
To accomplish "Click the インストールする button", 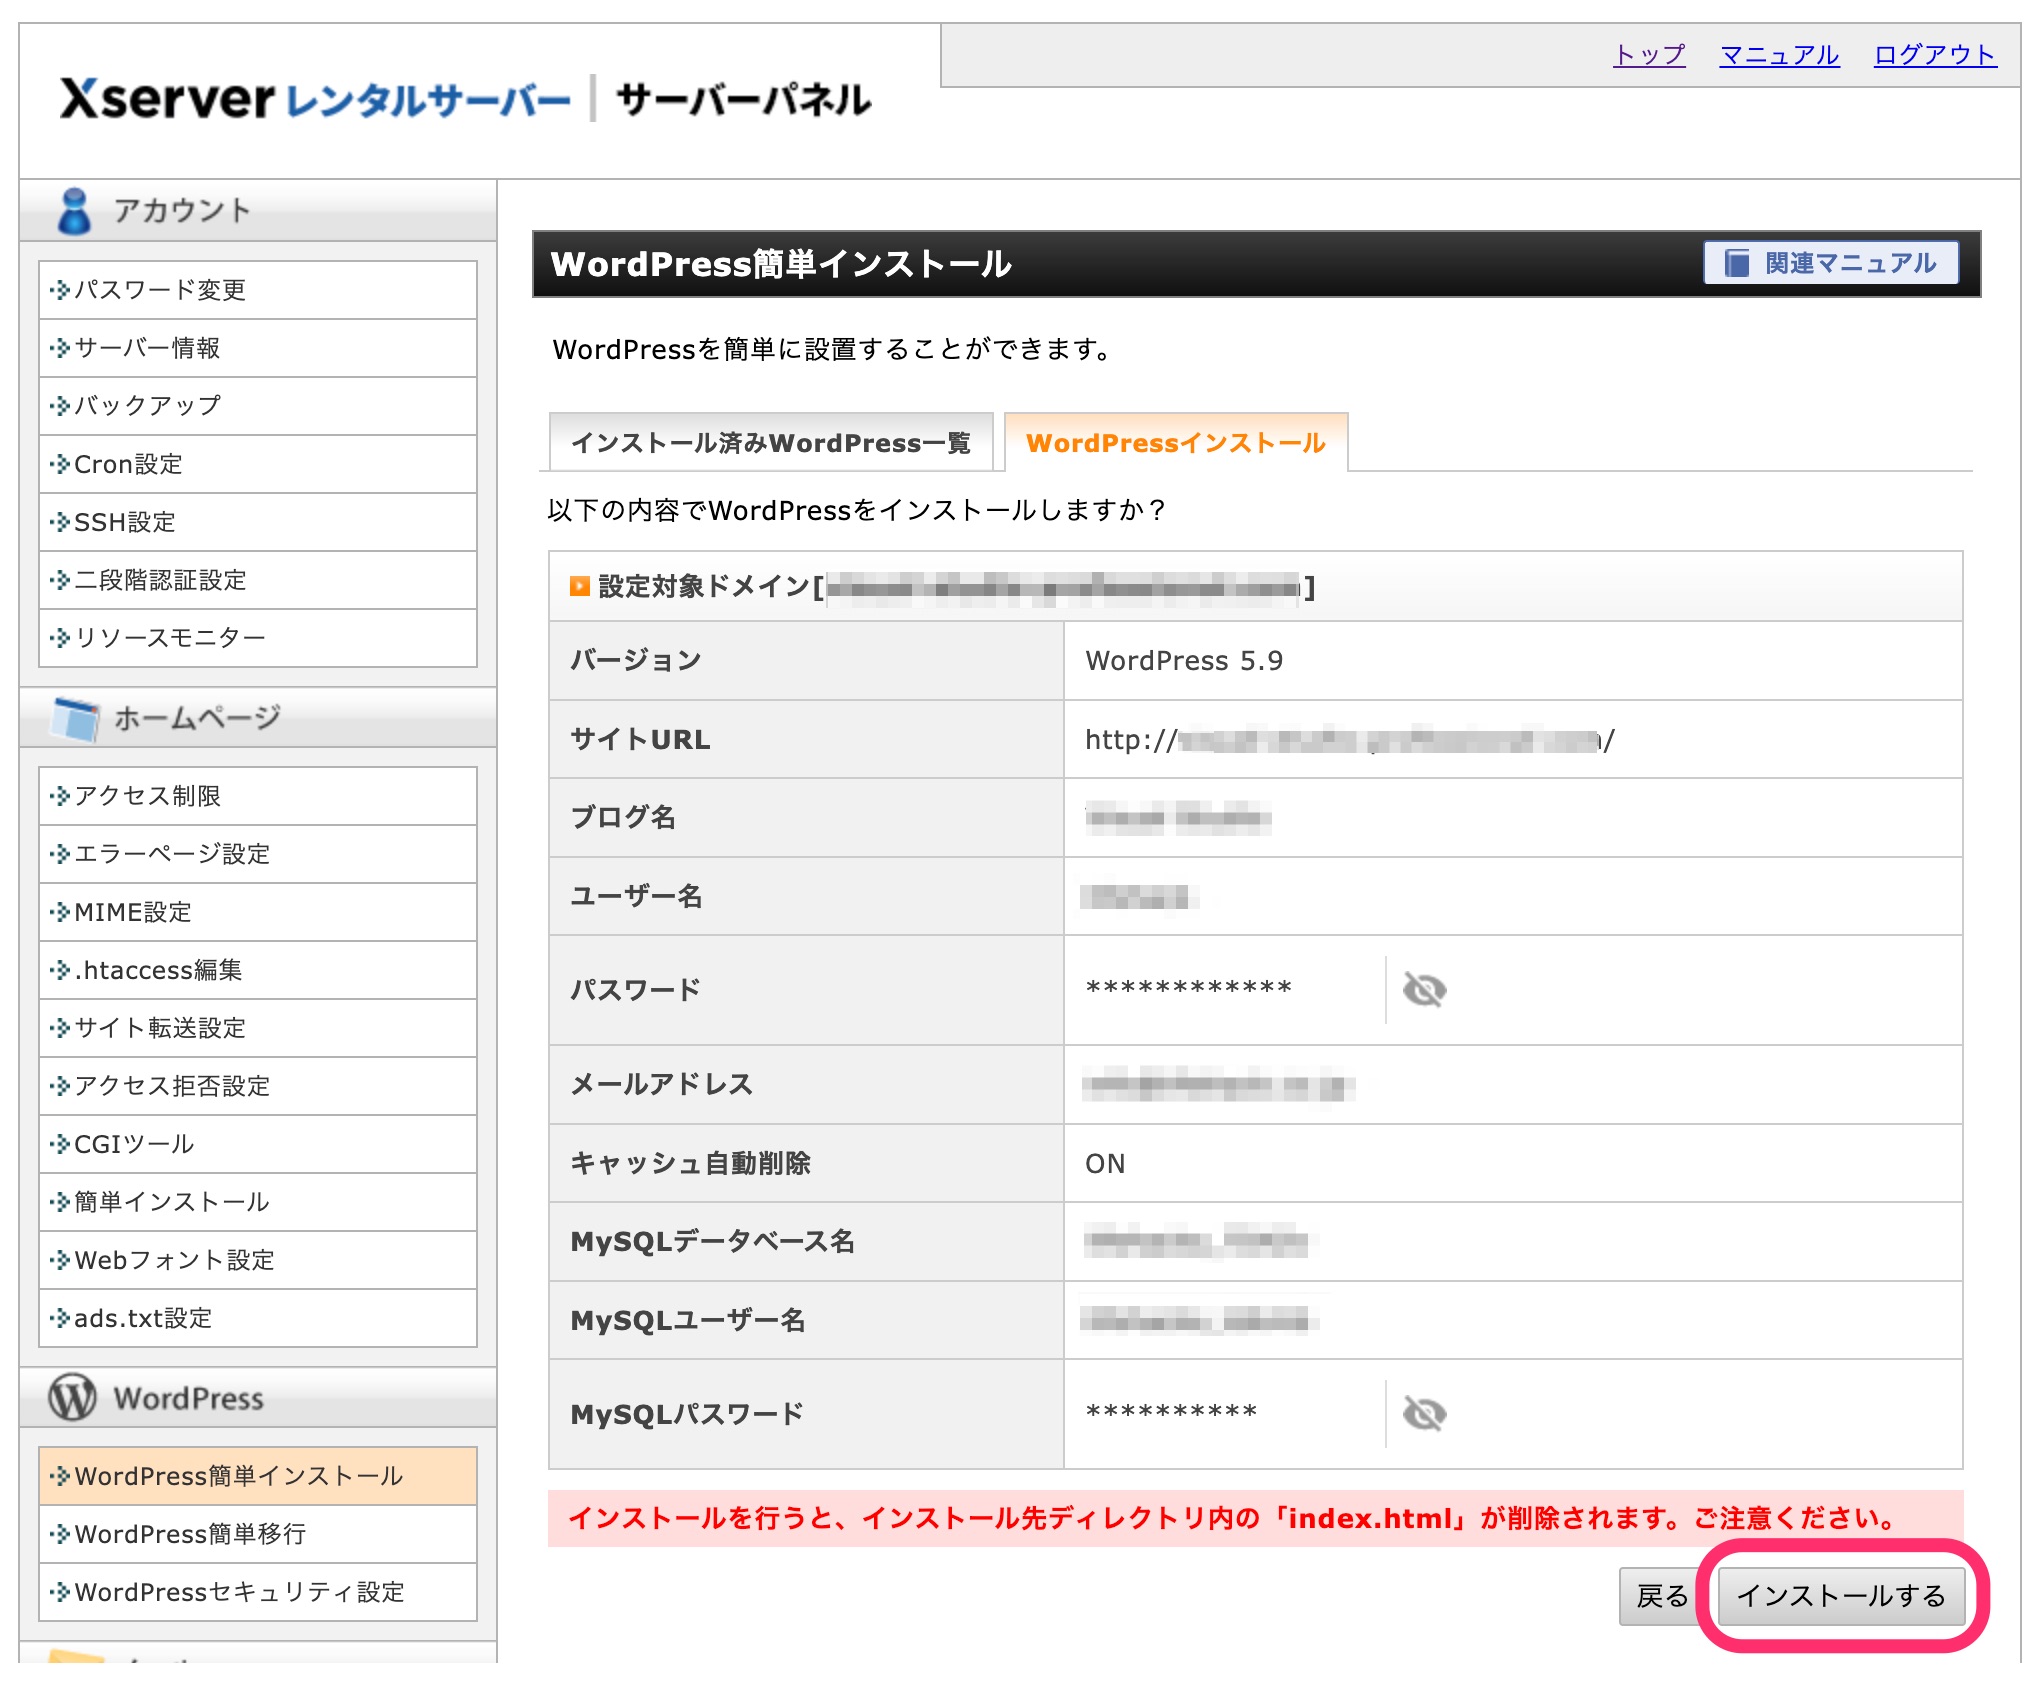I will coord(1840,1595).
